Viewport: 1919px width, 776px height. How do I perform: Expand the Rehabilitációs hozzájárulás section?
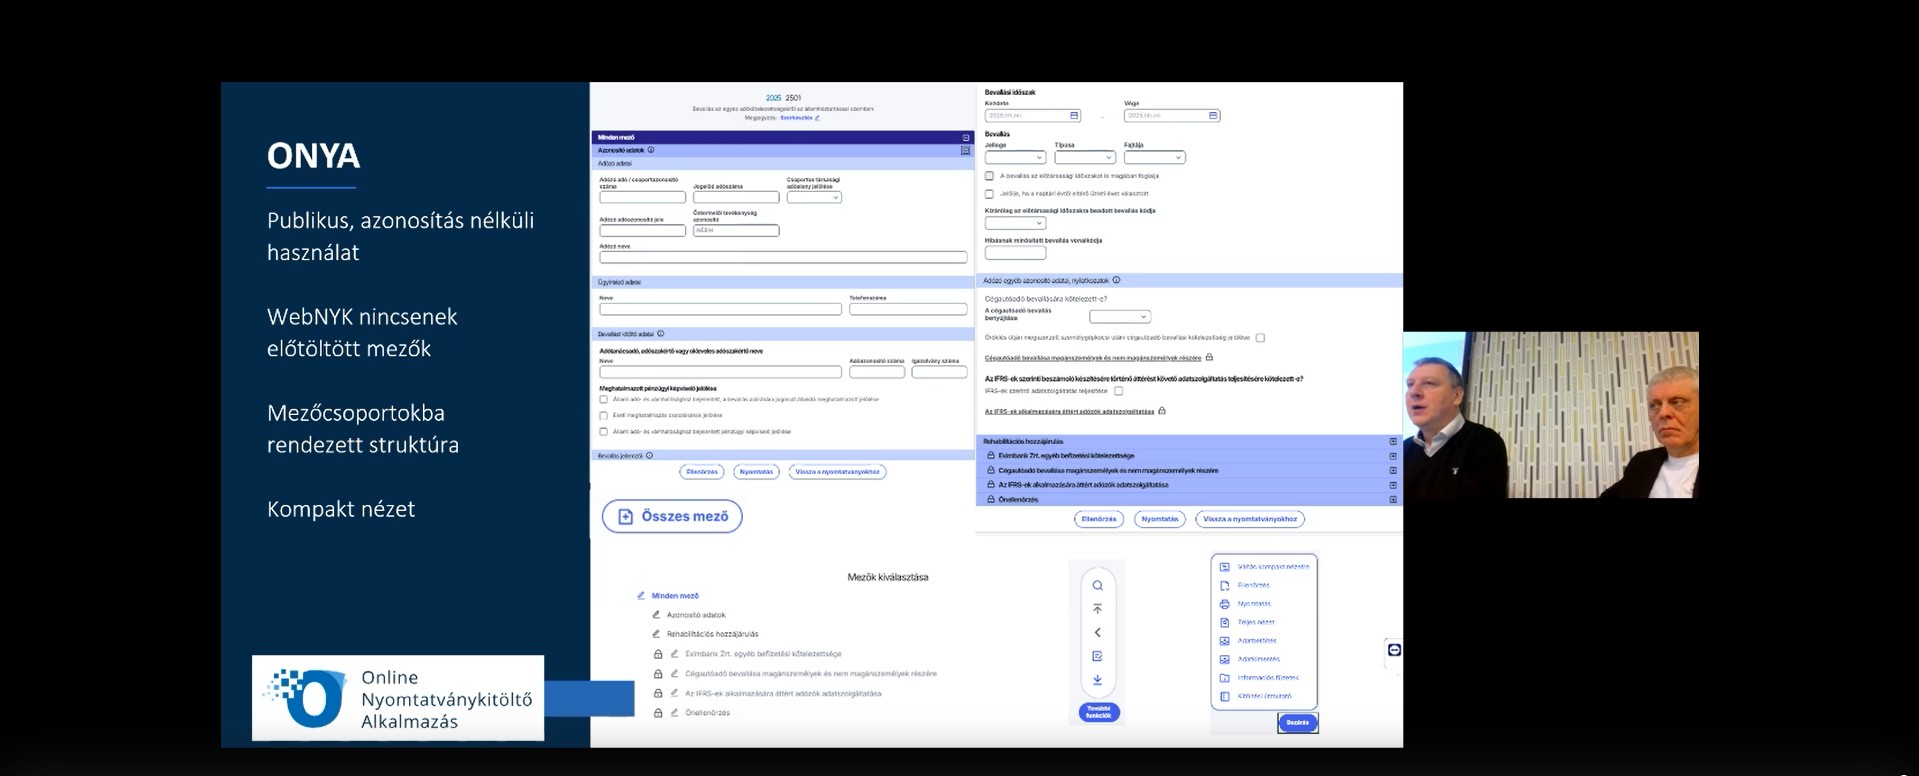point(1392,441)
